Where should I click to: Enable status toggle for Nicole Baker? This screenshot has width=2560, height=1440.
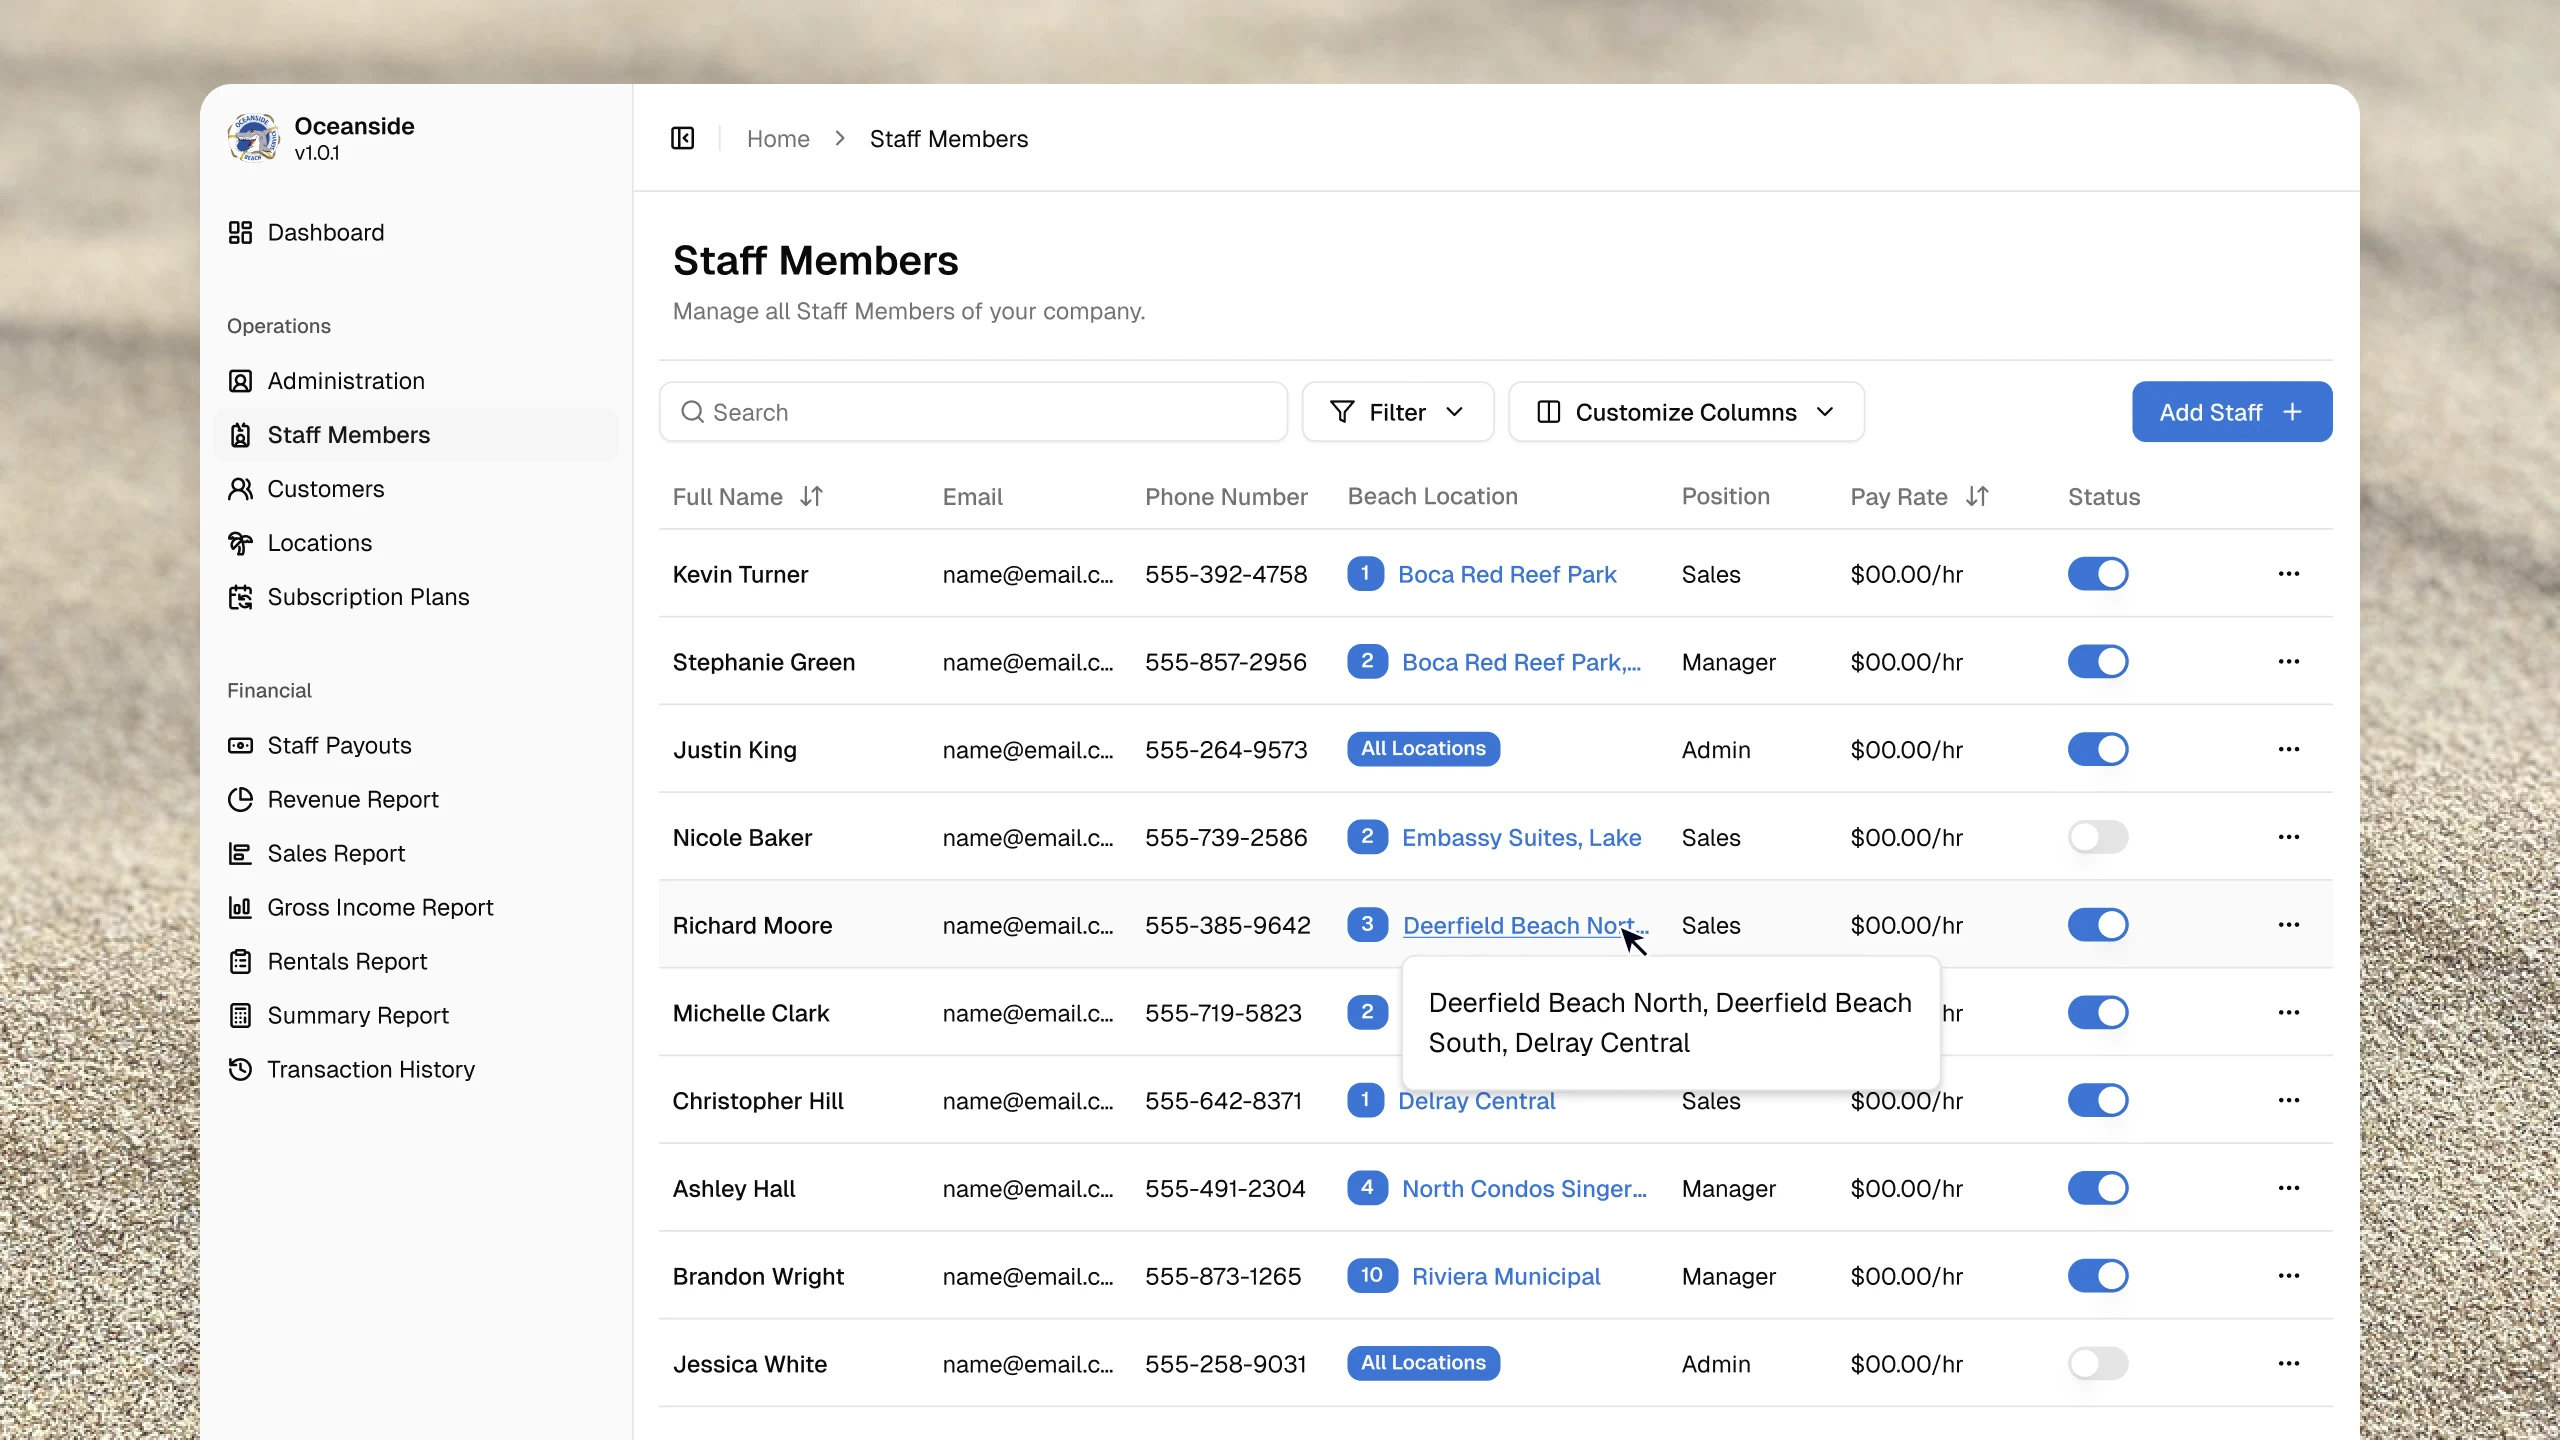[x=2097, y=837]
